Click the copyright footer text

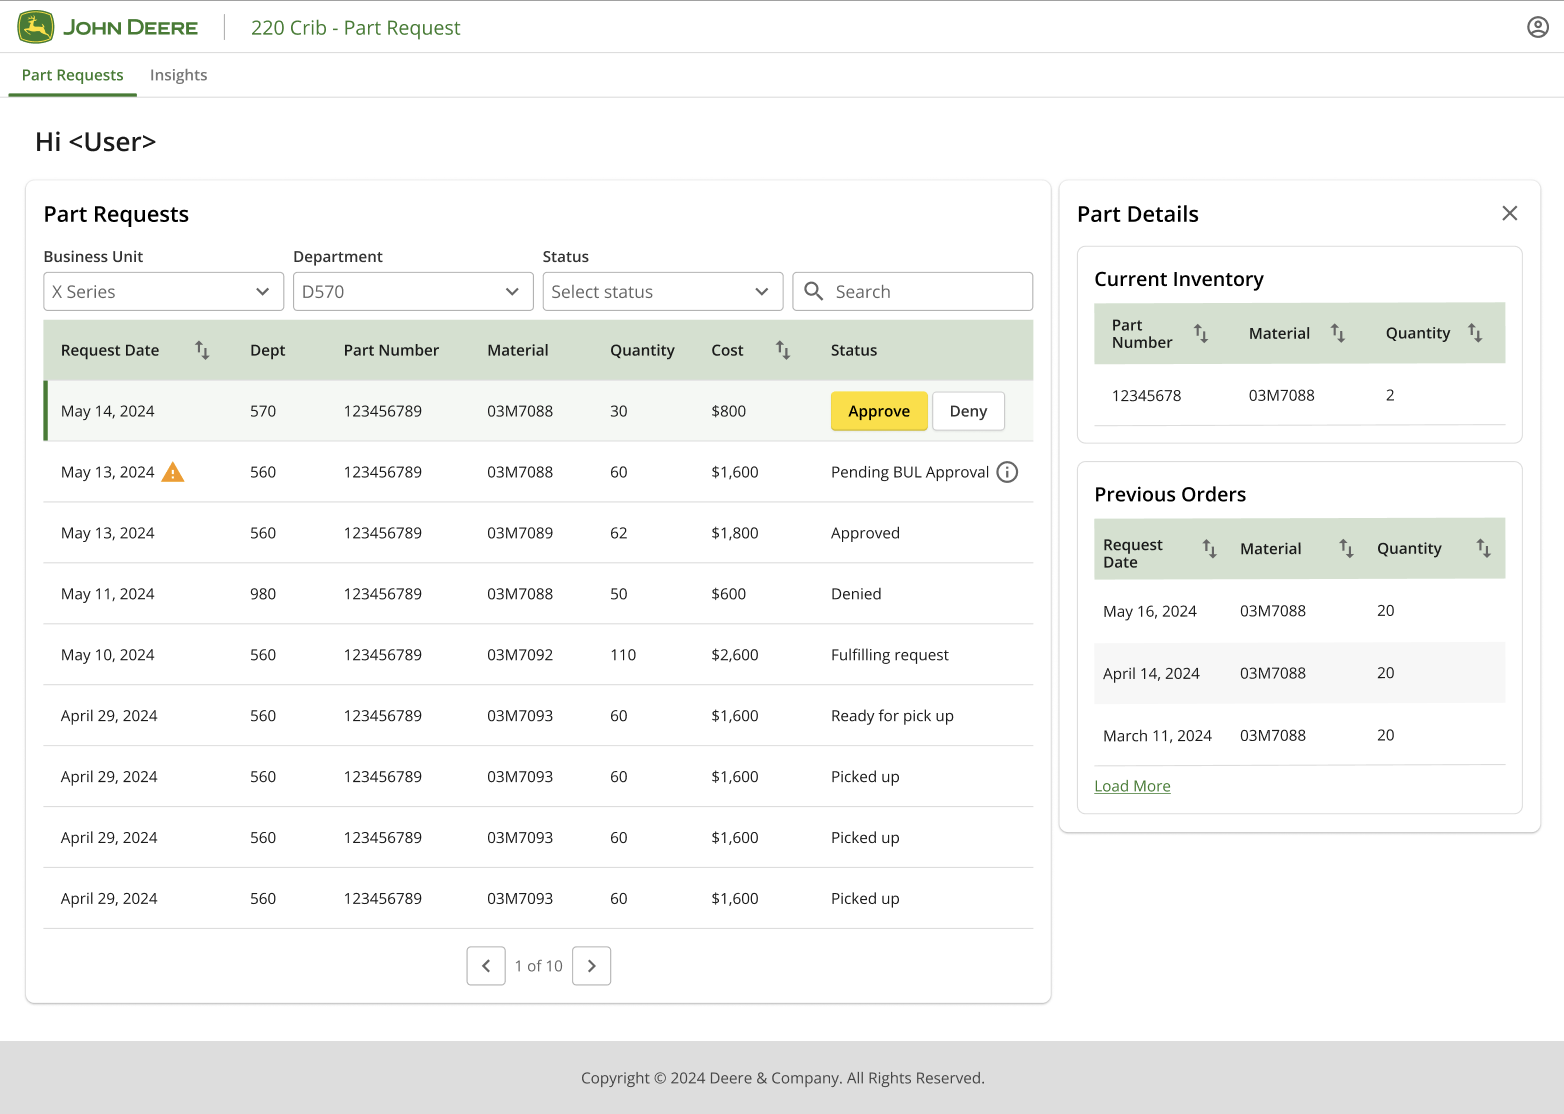(783, 1078)
